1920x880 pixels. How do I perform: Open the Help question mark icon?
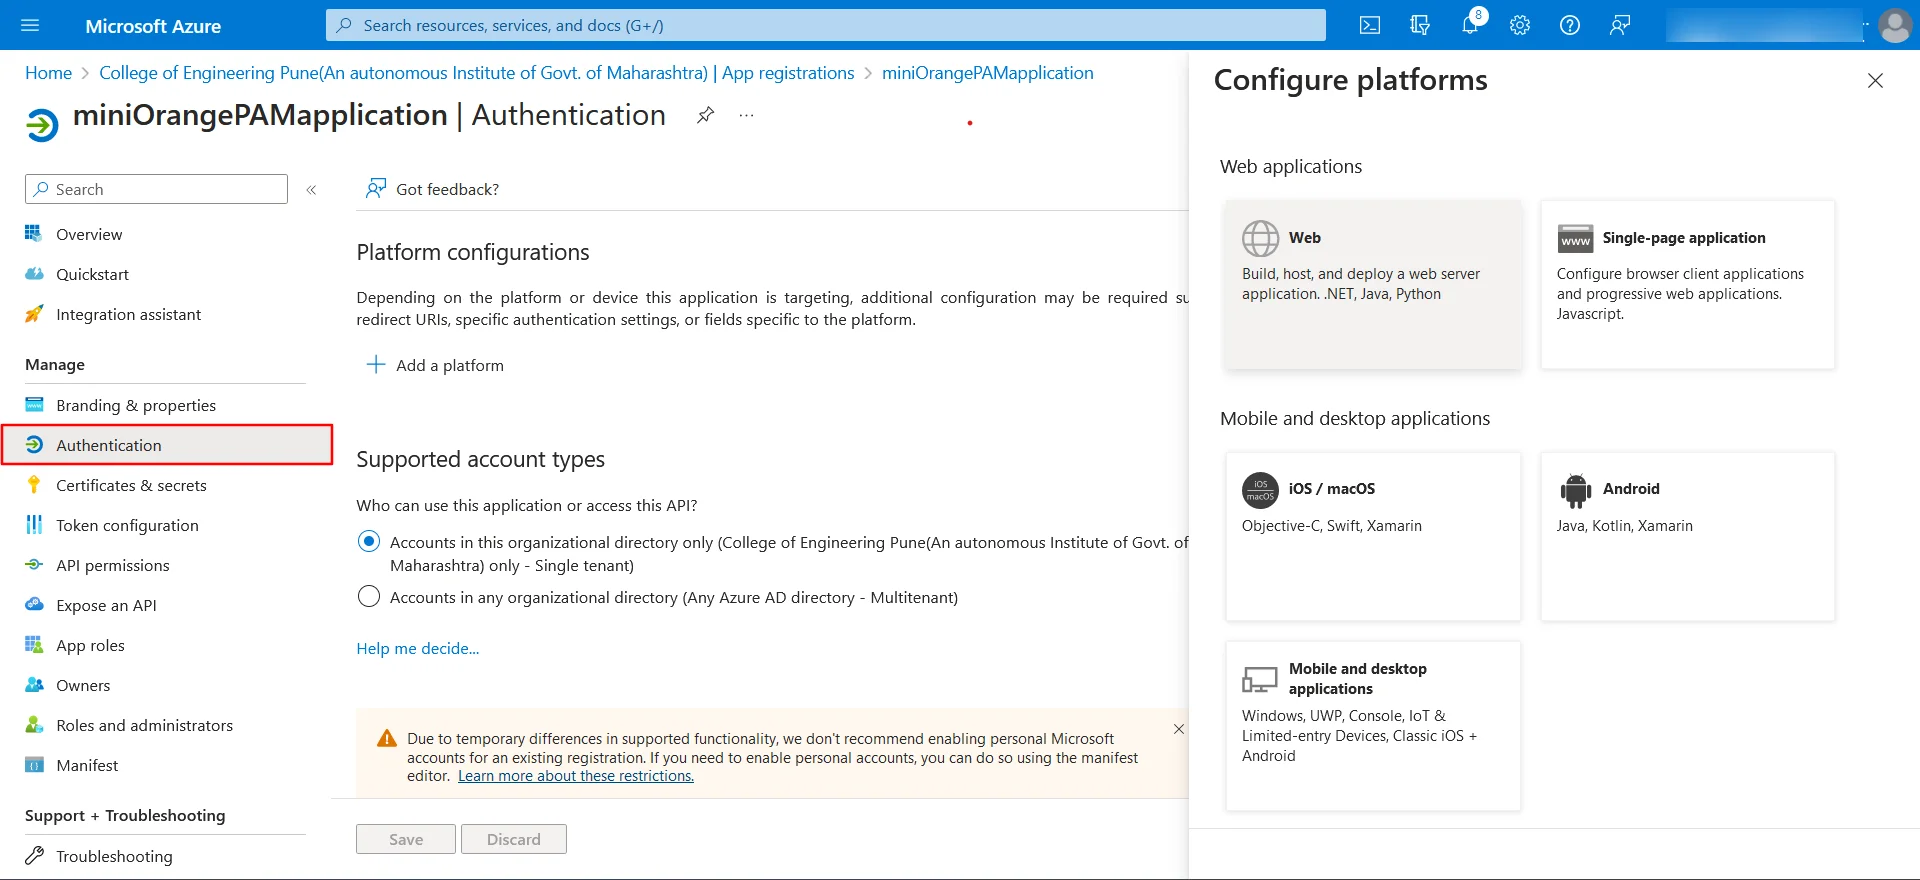1570,25
